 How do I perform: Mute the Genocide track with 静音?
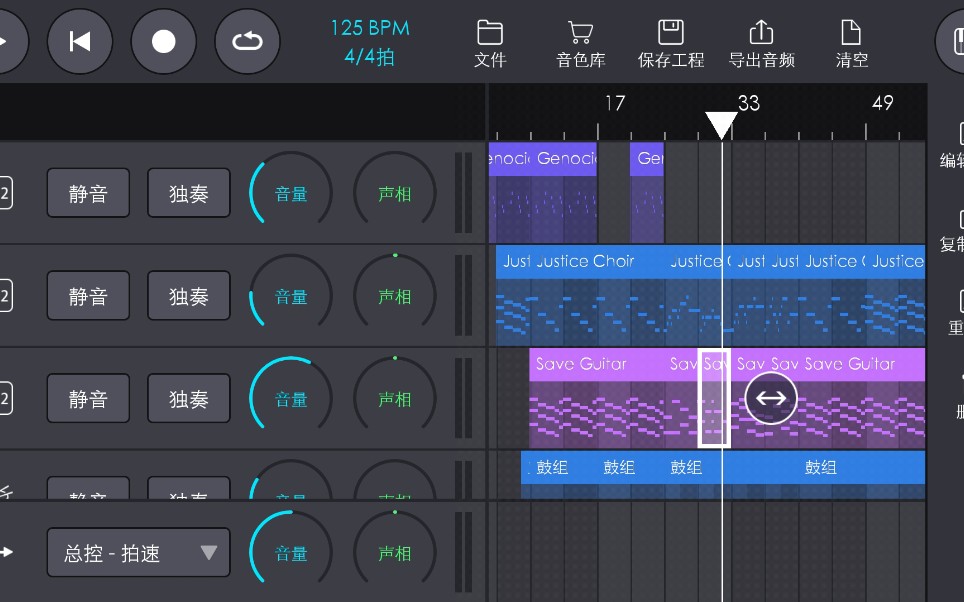[88, 193]
